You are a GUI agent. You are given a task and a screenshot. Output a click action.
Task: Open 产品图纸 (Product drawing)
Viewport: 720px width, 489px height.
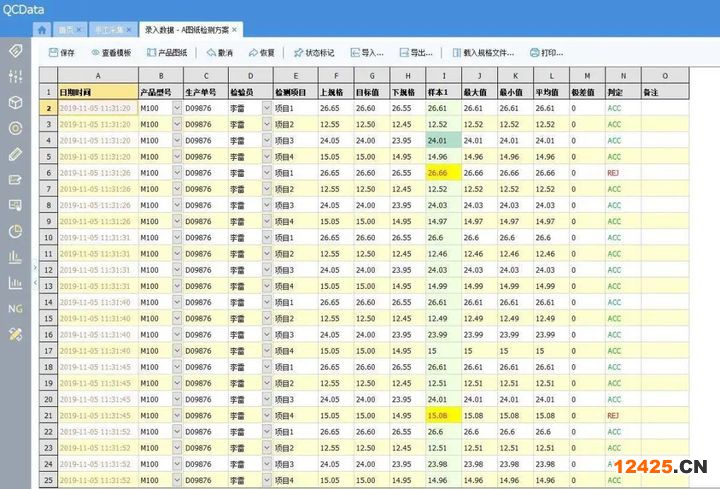[167, 53]
